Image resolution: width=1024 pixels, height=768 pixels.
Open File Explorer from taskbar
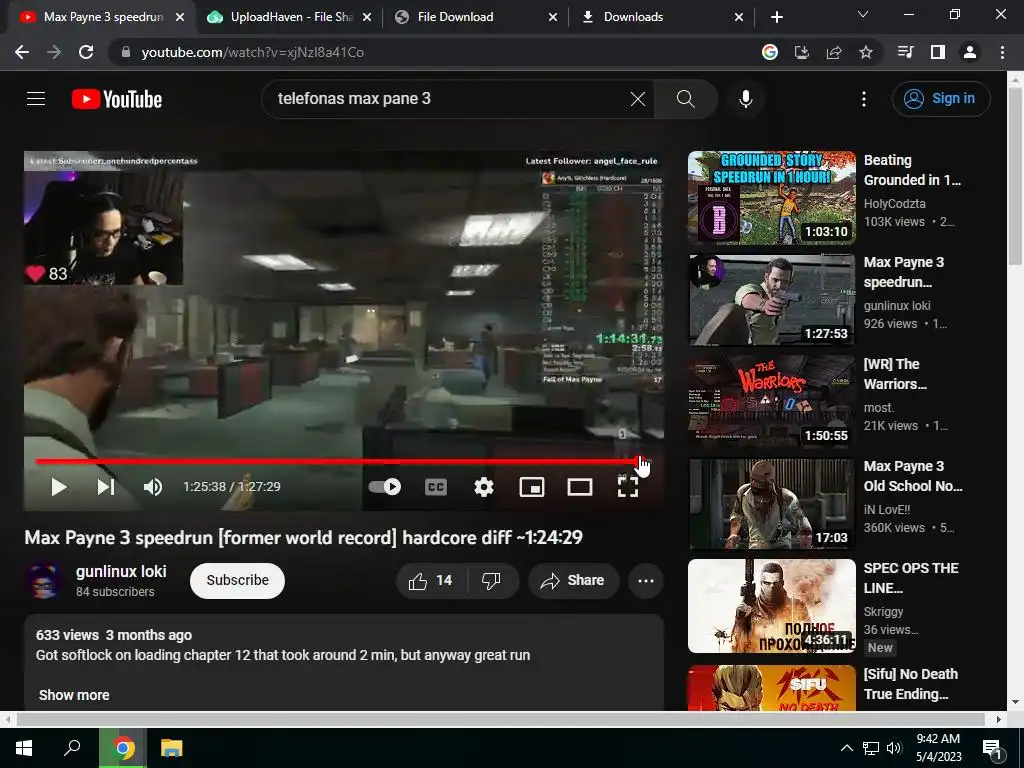[x=172, y=748]
